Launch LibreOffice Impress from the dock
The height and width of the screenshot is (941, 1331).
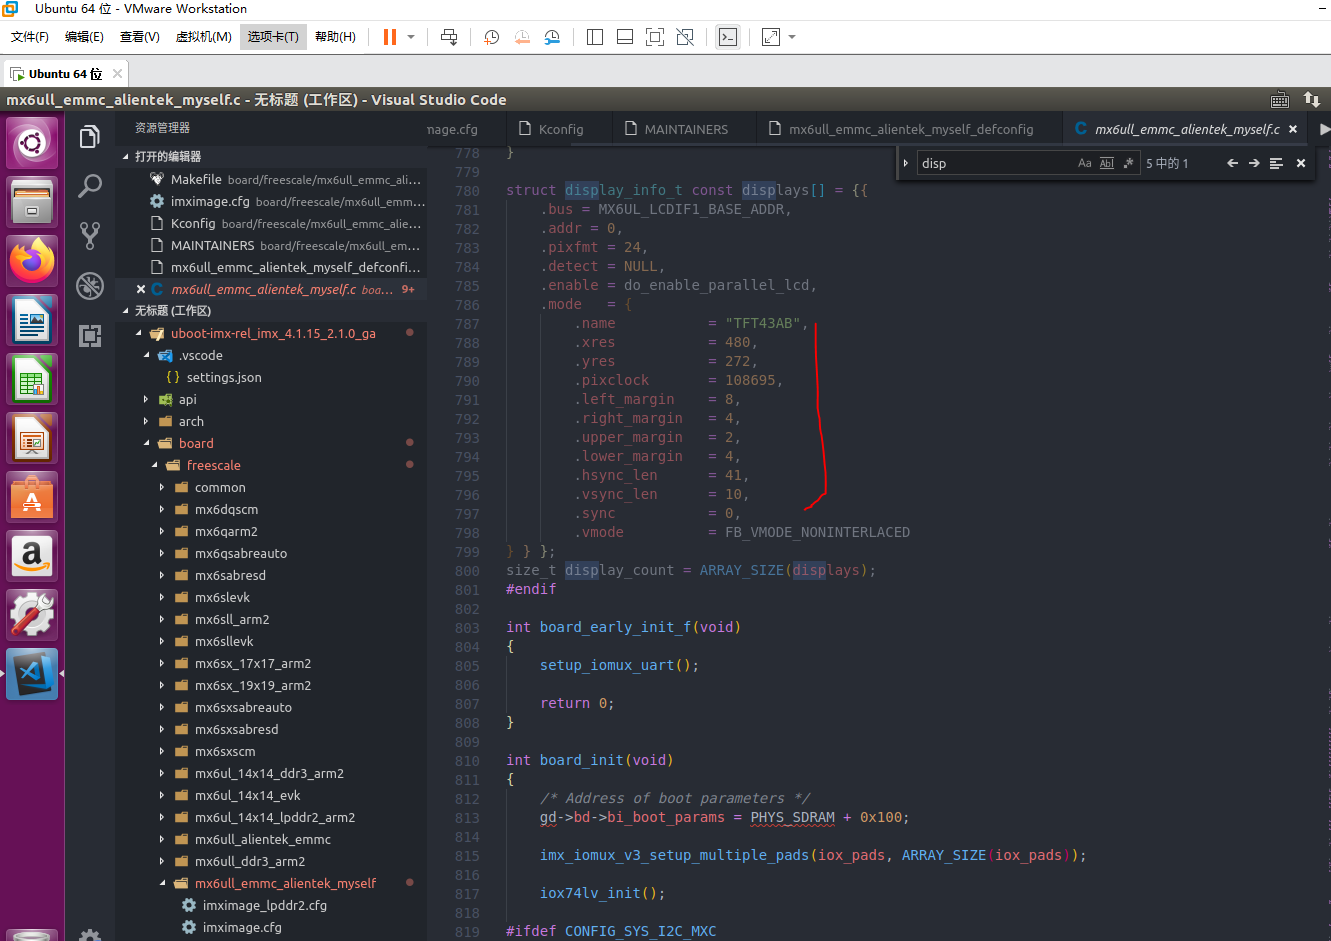click(x=32, y=438)
